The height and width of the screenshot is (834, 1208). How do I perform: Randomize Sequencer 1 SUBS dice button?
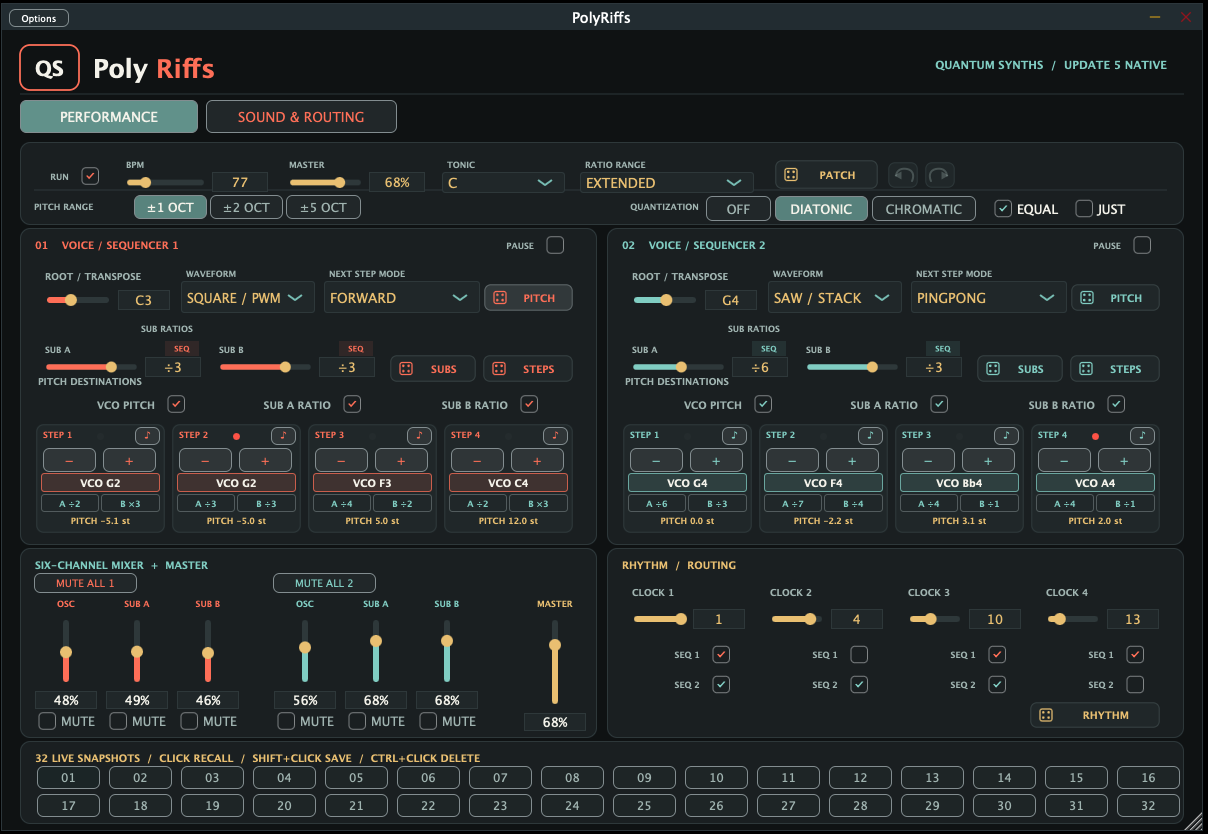click(433, 369)
